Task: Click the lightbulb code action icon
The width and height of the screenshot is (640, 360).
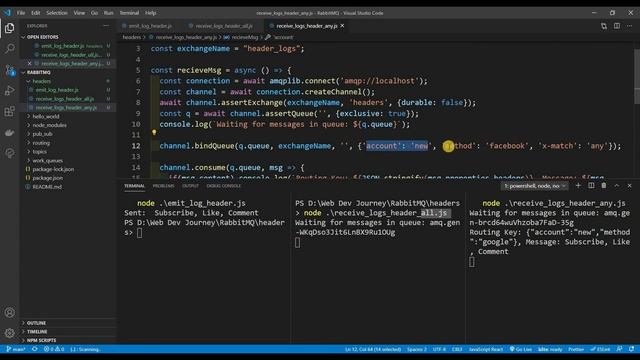Action: pyautogui.click(x=154, y=132)
